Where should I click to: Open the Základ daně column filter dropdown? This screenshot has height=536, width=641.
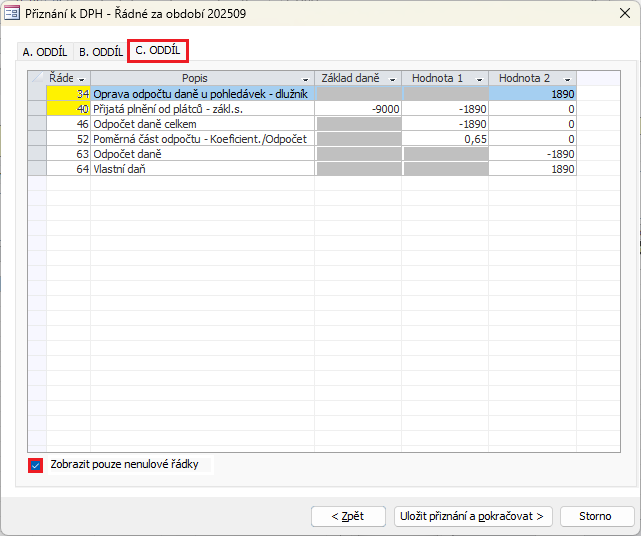click(392, 79)
